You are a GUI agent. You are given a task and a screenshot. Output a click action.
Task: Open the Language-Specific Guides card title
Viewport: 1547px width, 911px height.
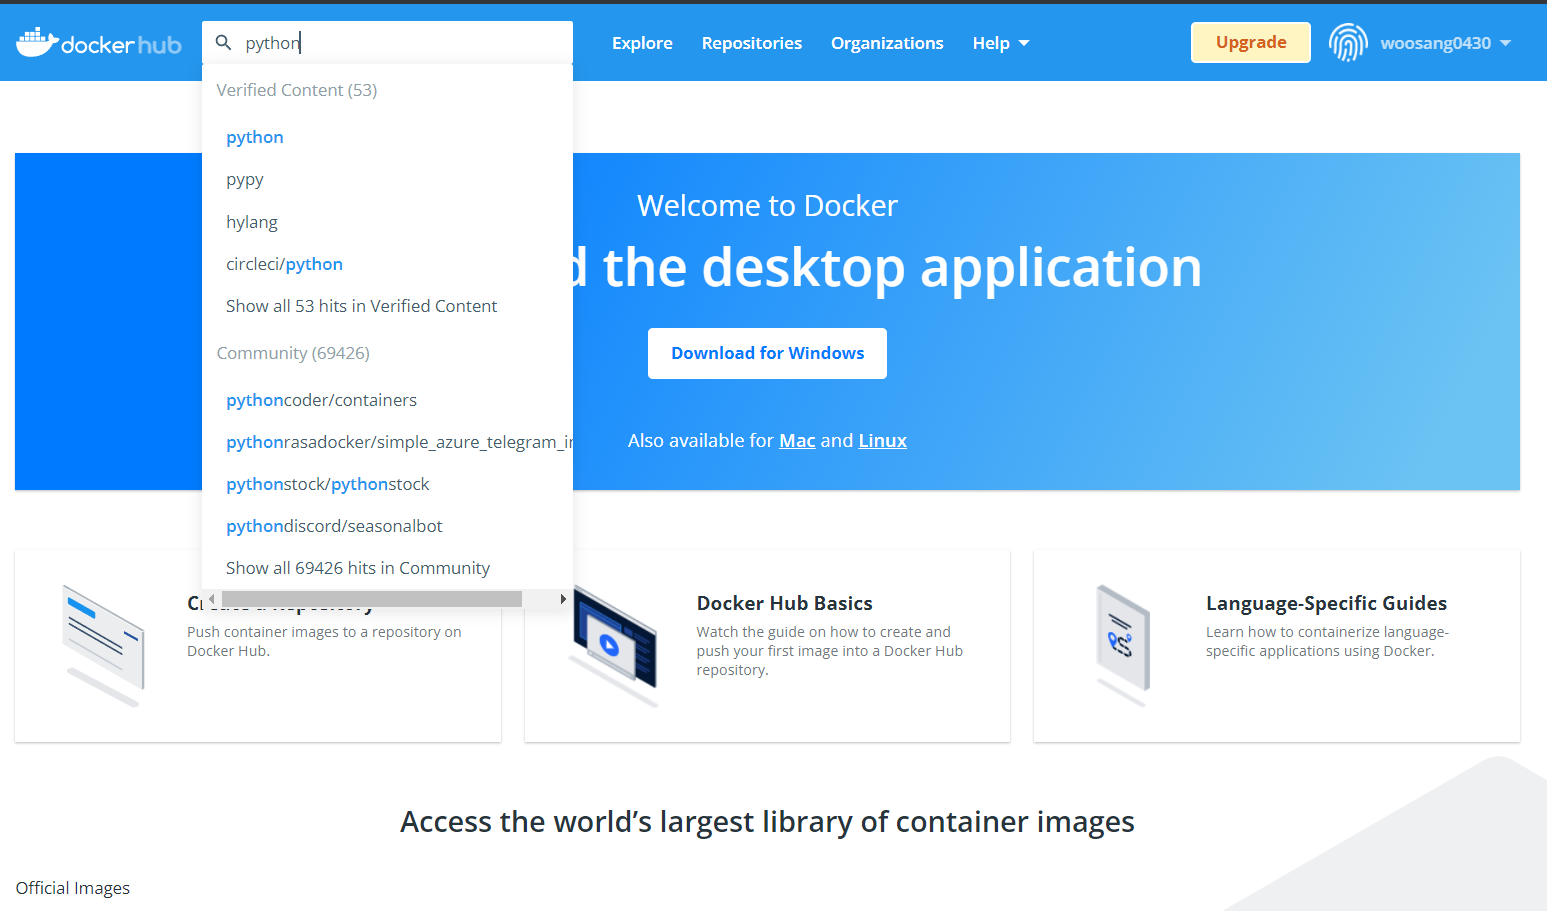click(x=1326, y=603)
